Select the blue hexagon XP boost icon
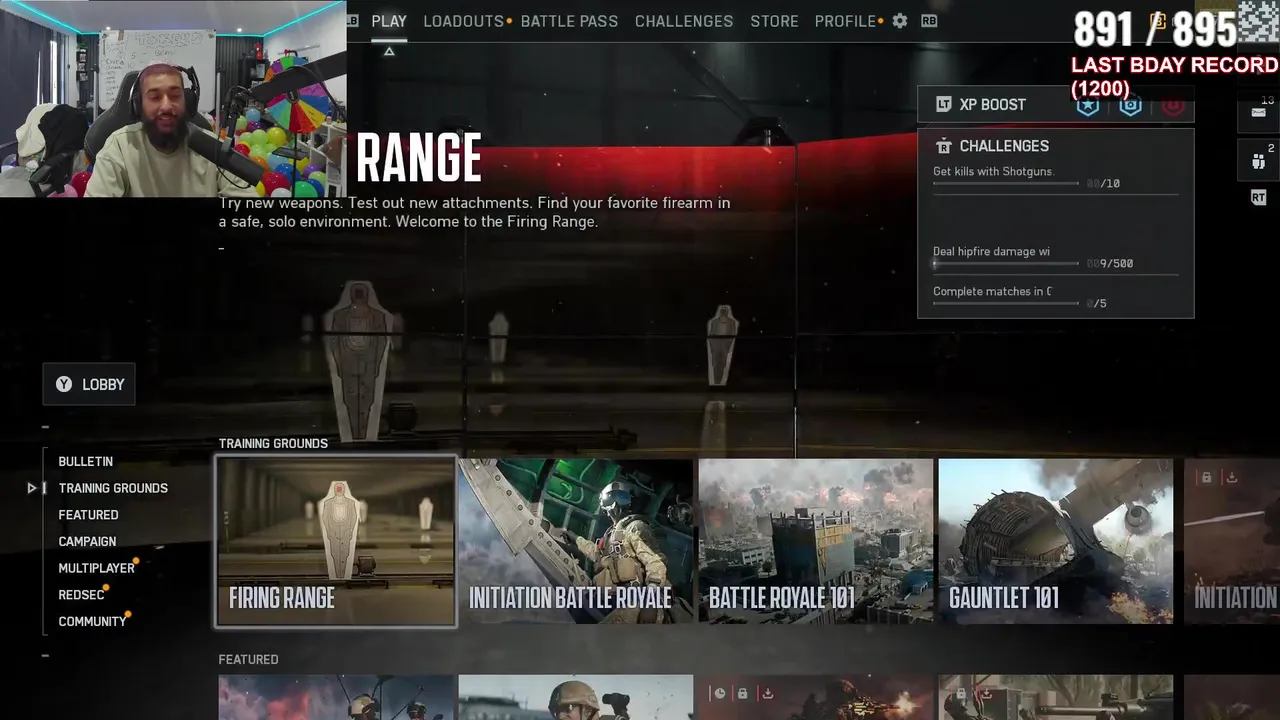 pyautogui.click(x=1130, y=105)
